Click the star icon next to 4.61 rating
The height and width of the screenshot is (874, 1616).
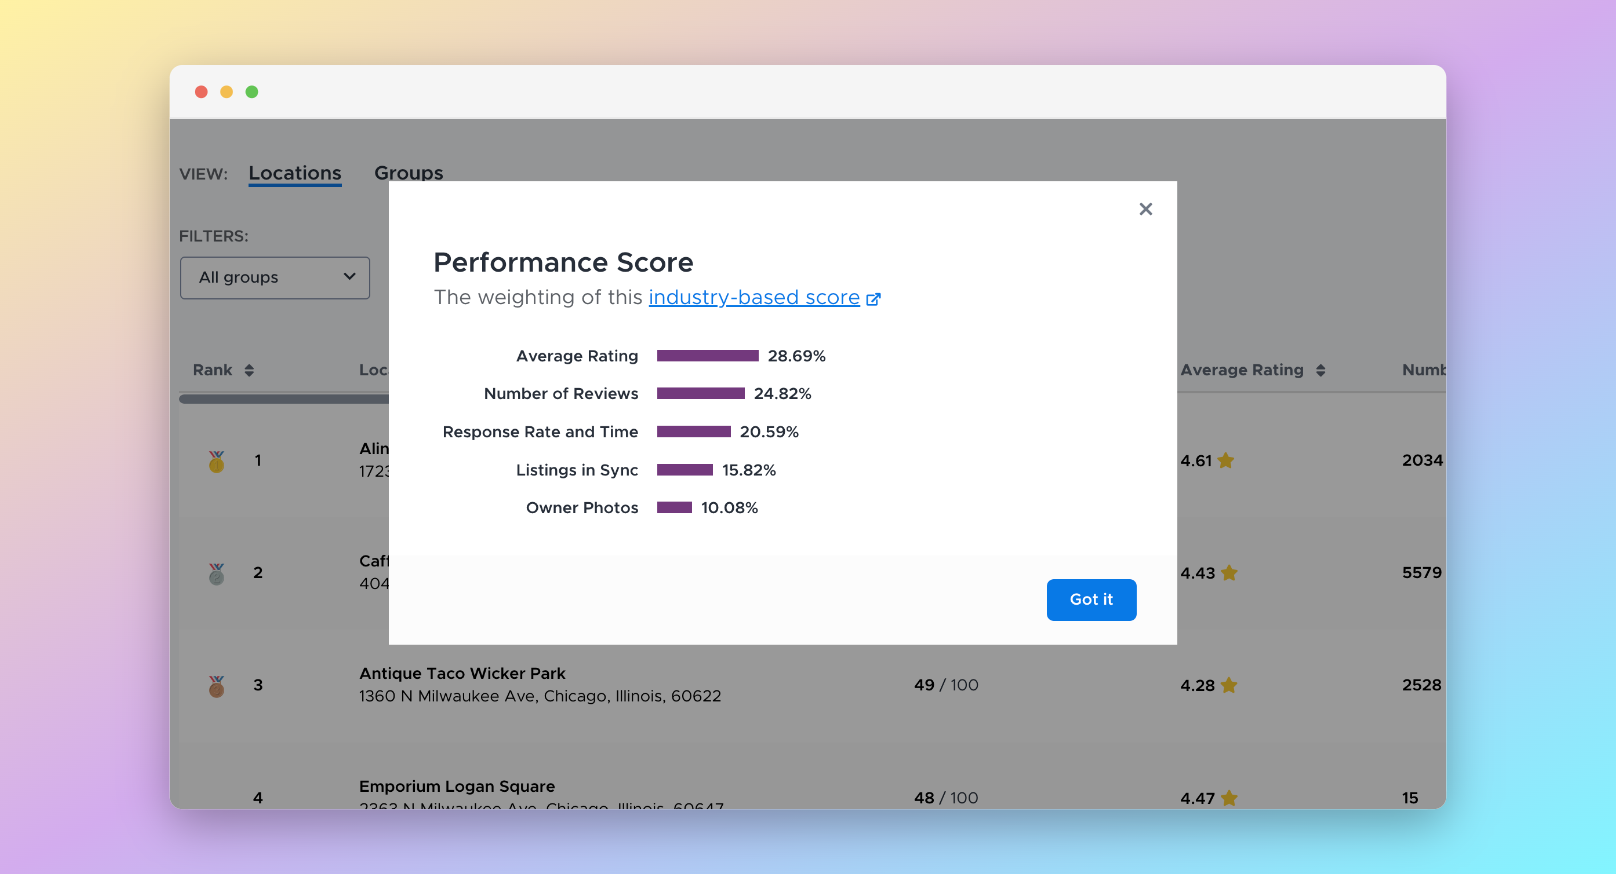1226,461
